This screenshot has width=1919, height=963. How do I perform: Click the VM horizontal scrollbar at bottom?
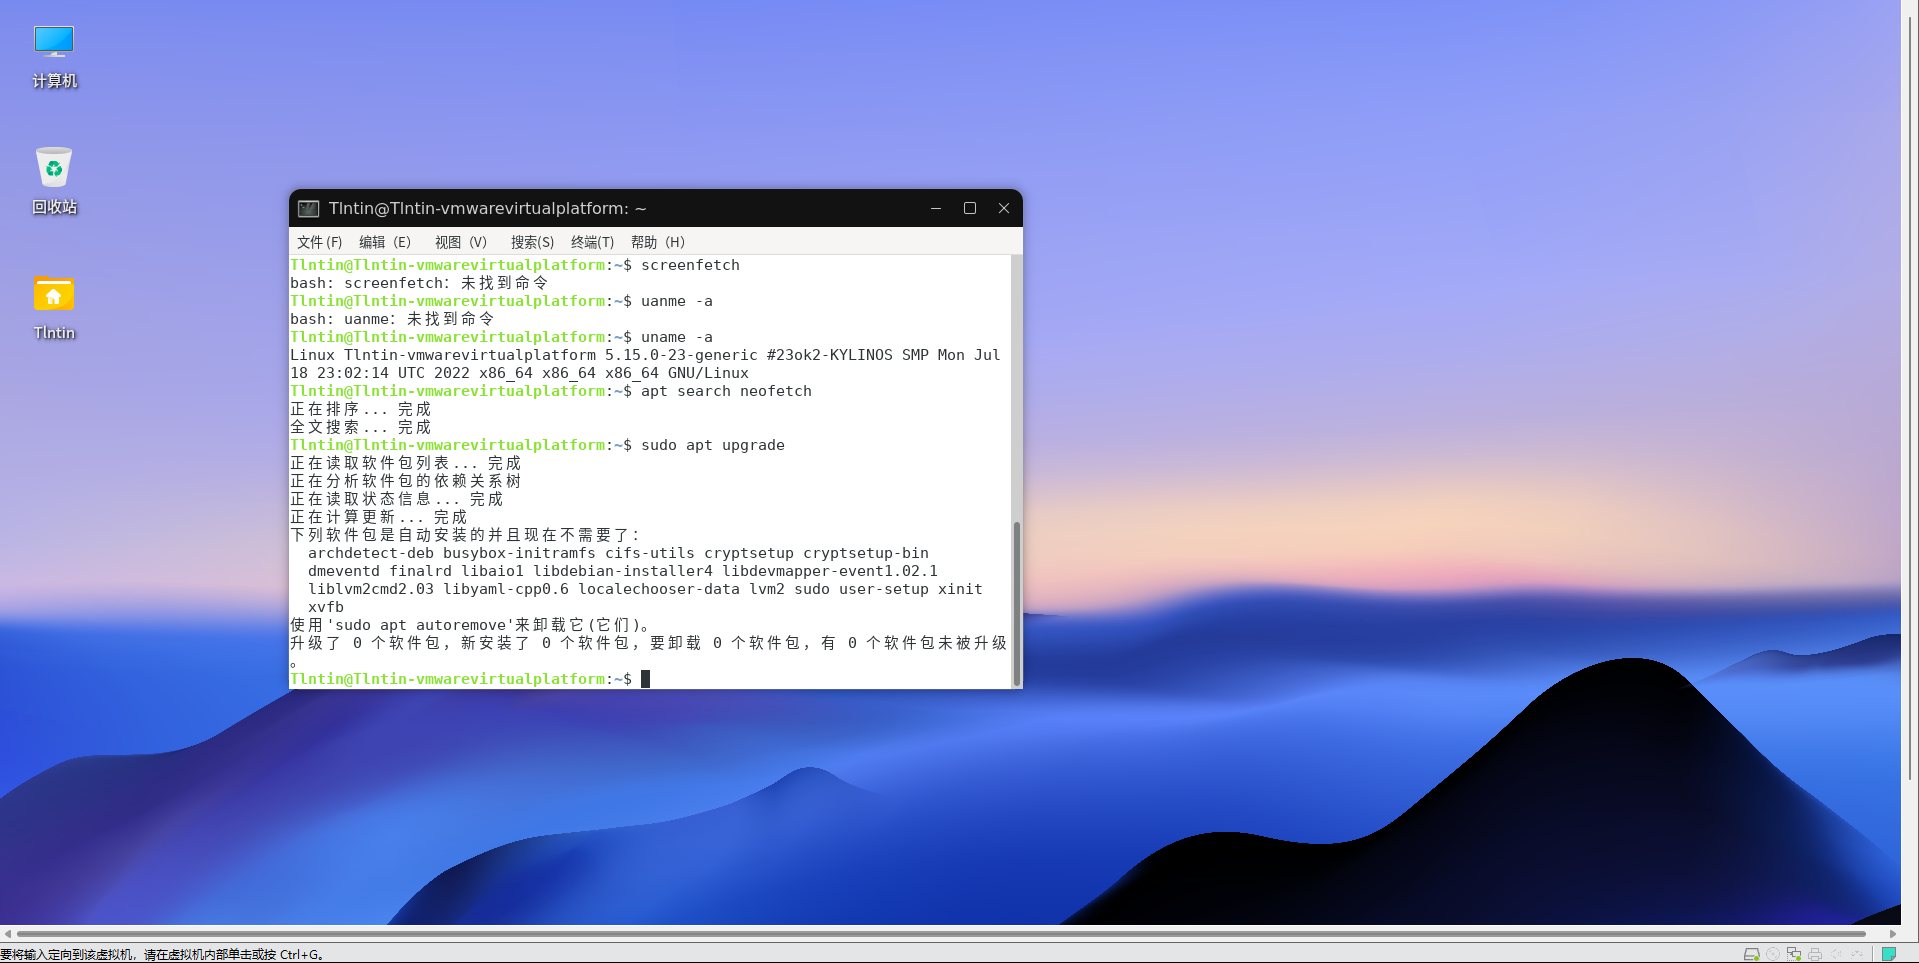[x=940, y=934]
